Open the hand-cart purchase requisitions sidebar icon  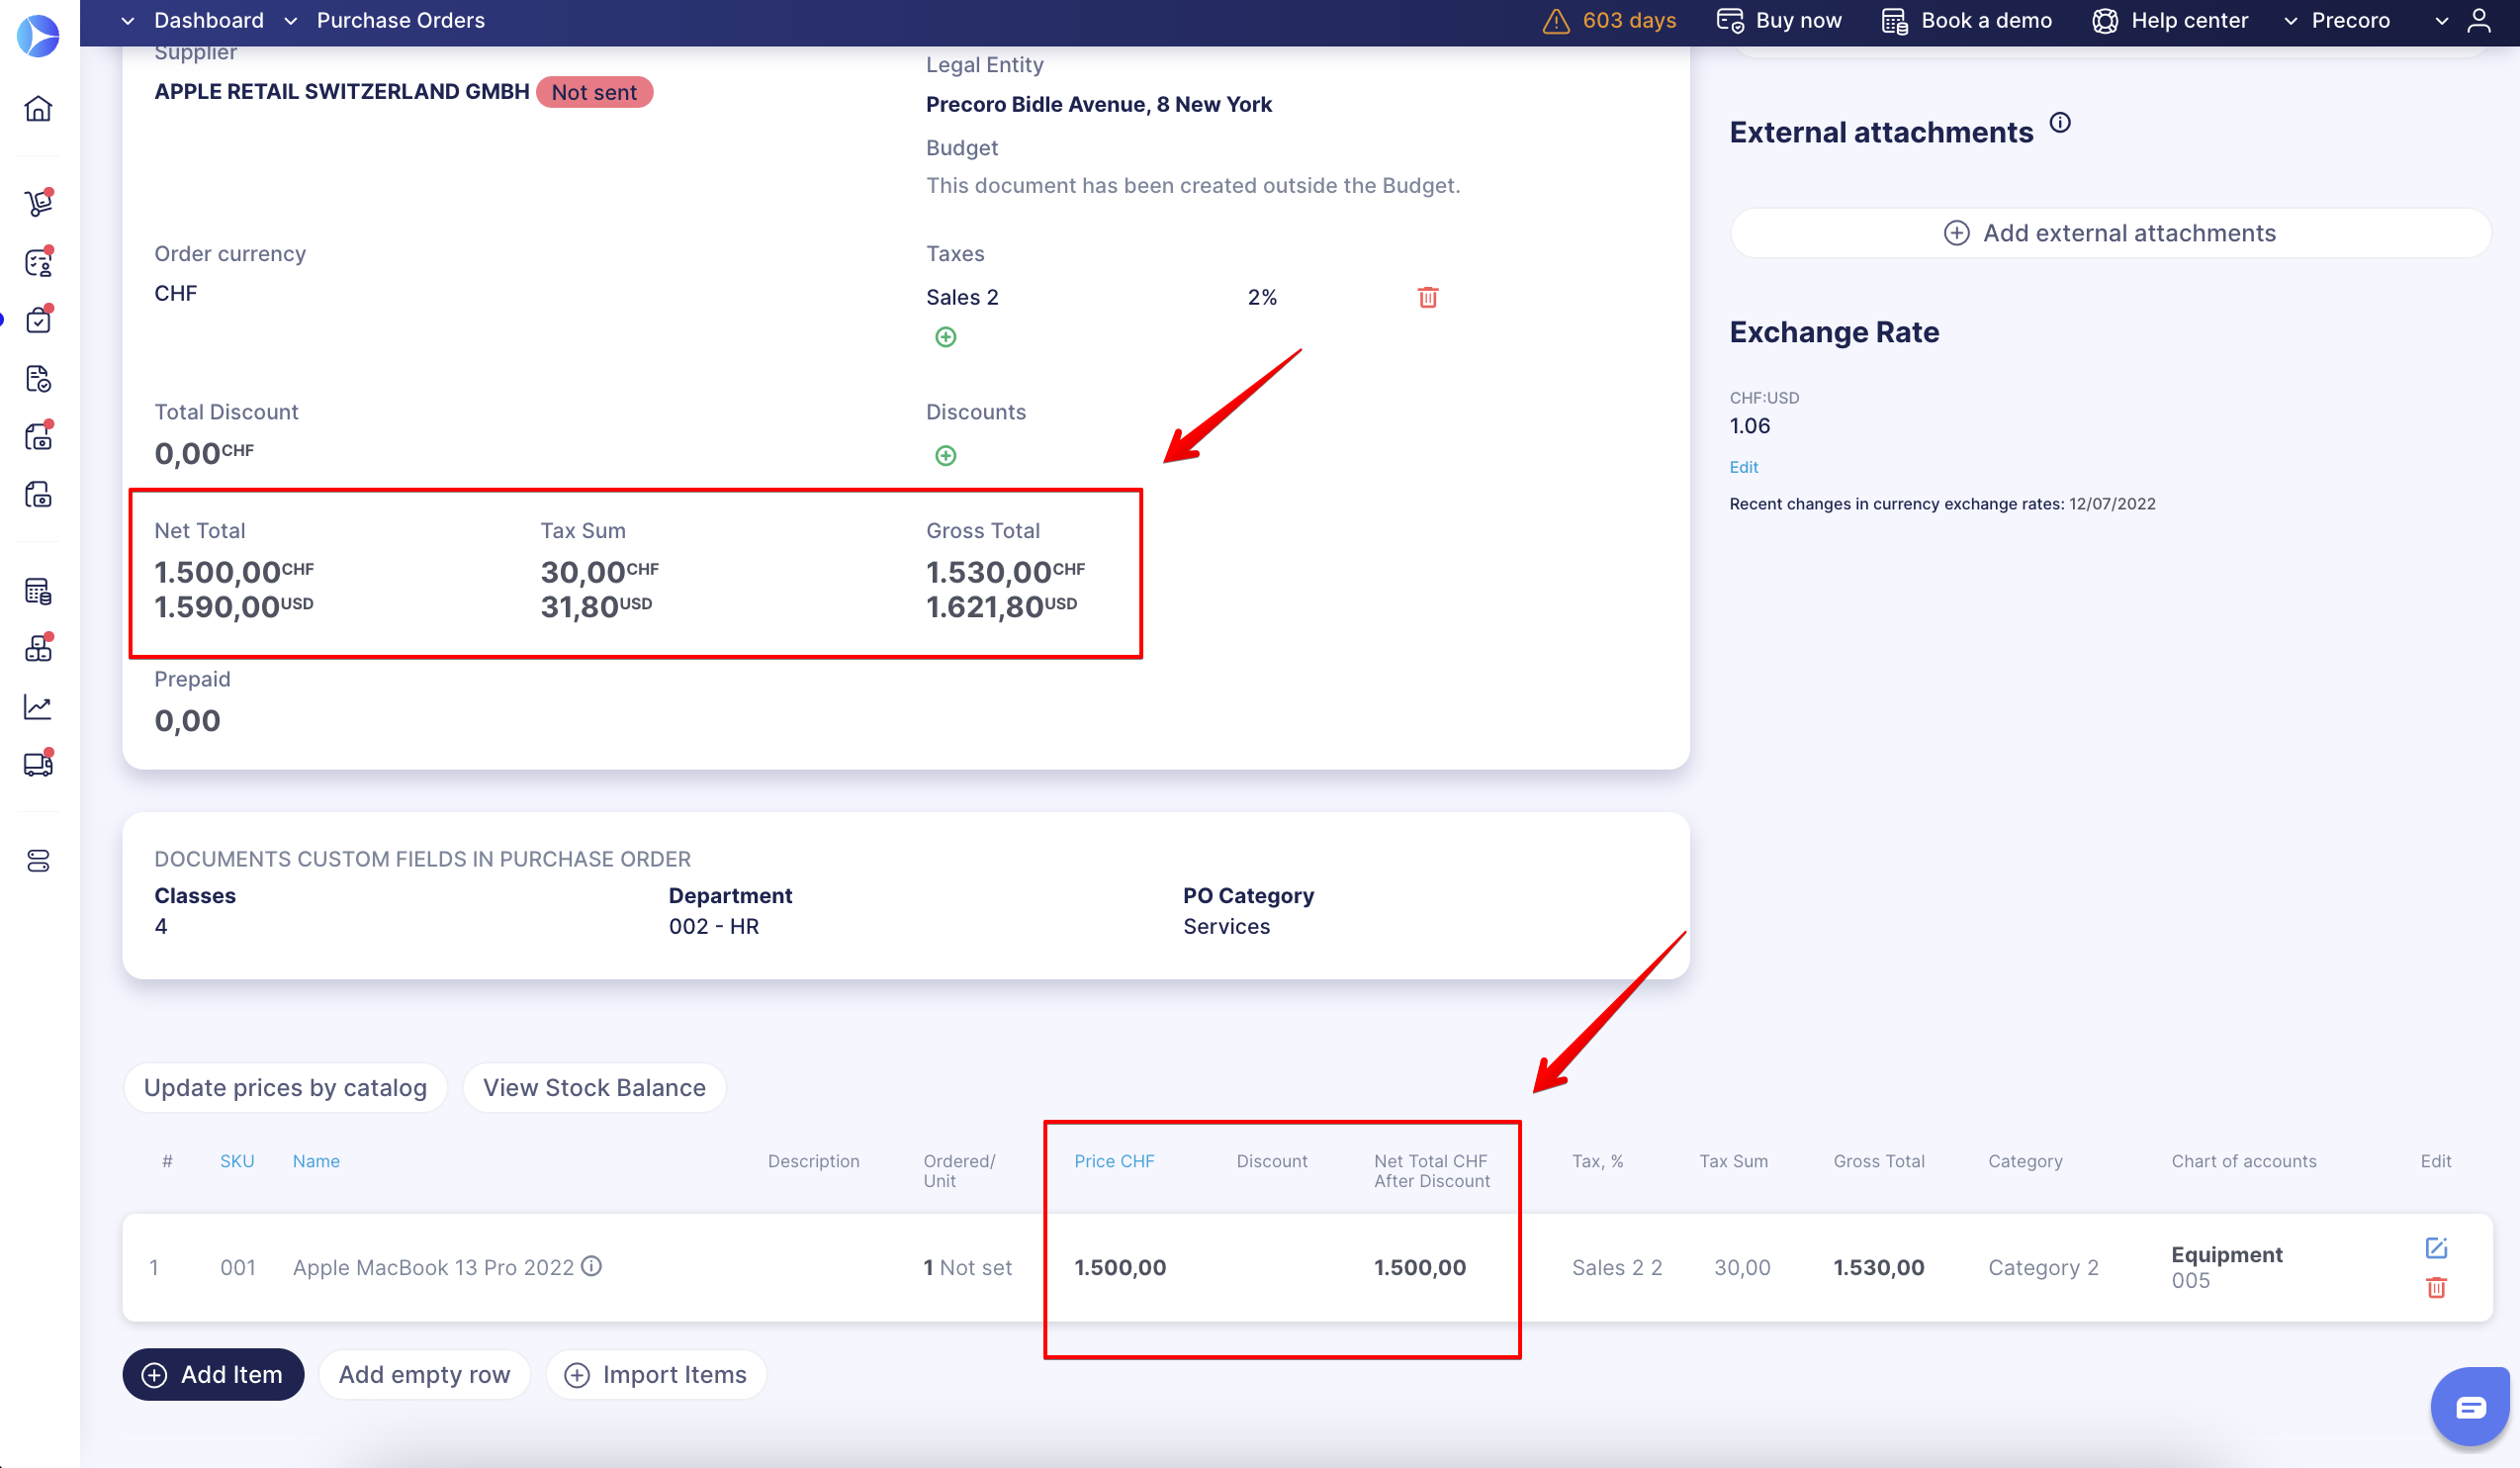pyautogui.click(x=38, y=202)
